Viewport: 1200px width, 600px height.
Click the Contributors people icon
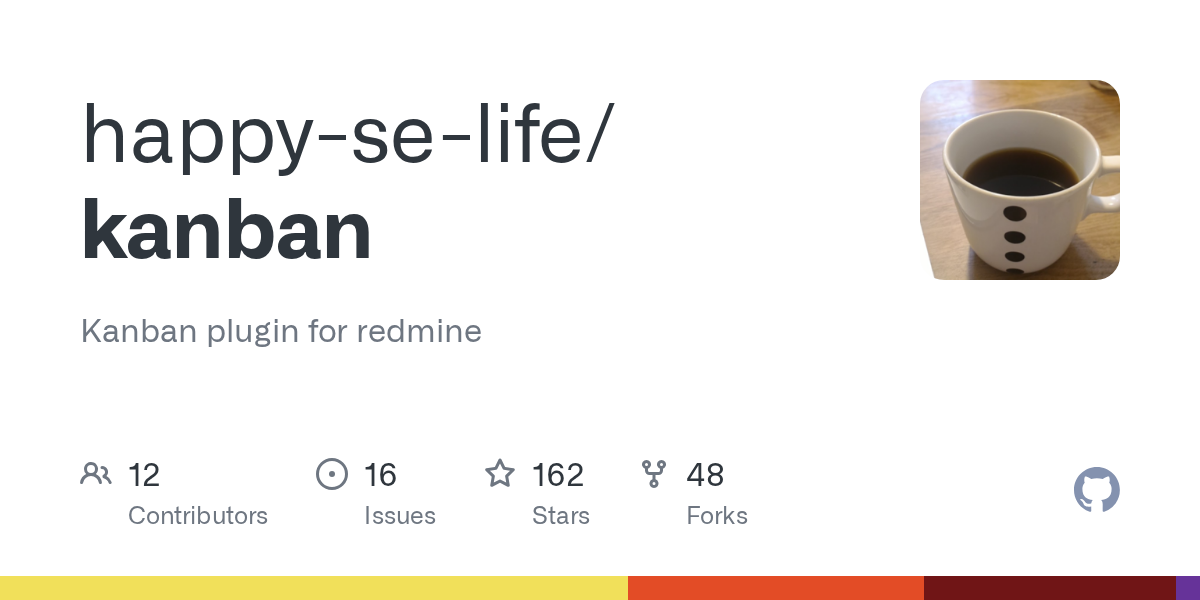pos(96,474)
